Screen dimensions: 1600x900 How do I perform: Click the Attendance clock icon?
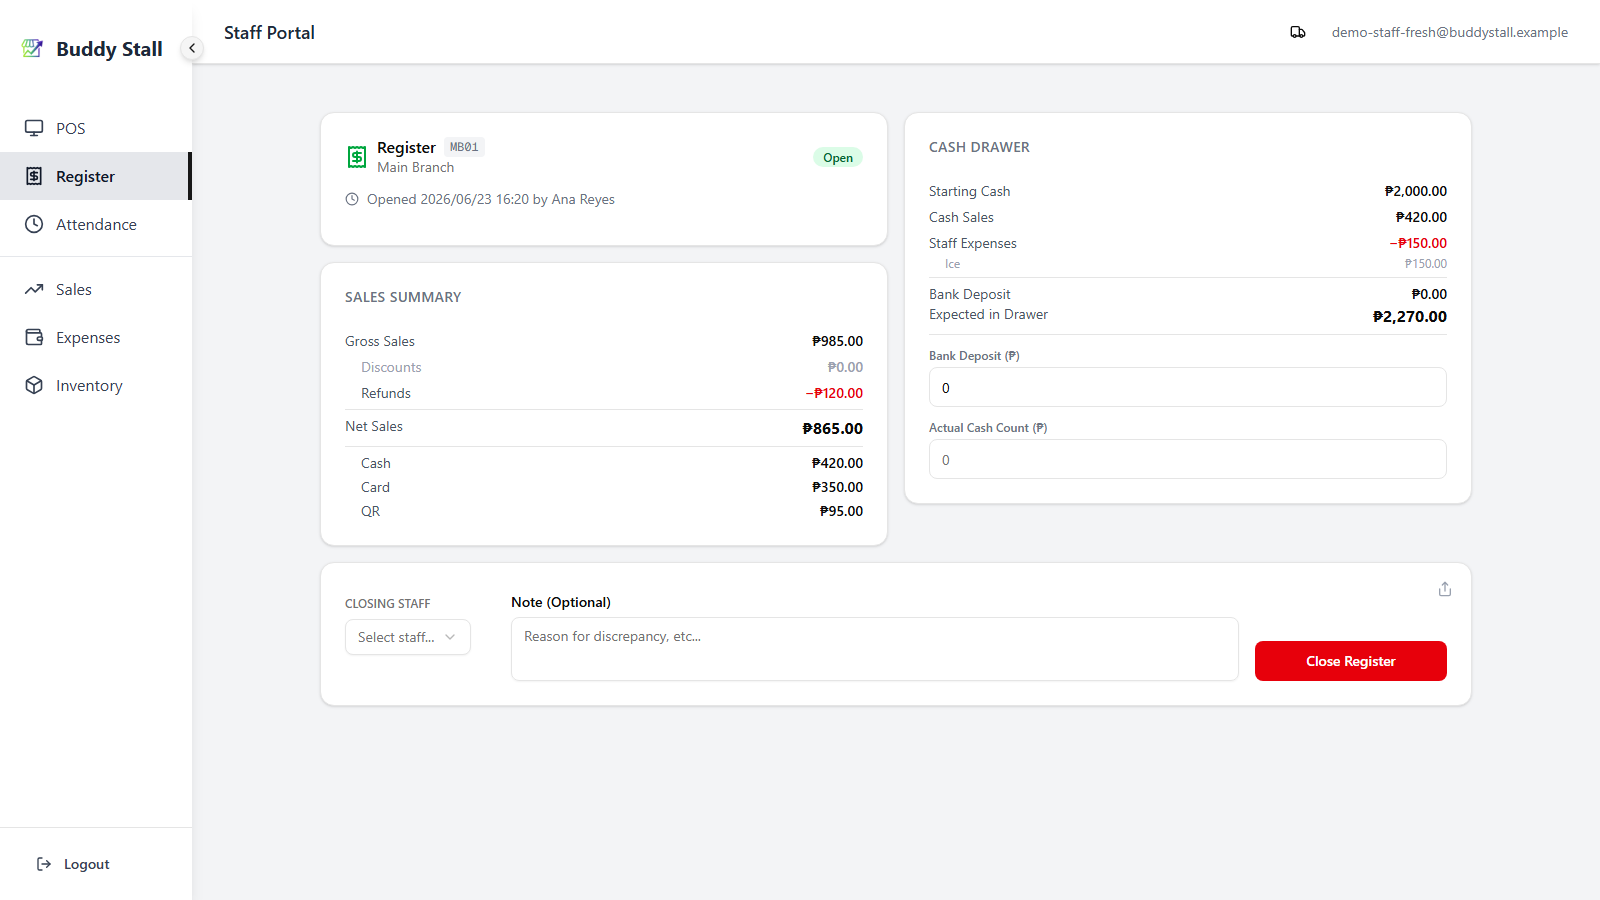(34, 224)
